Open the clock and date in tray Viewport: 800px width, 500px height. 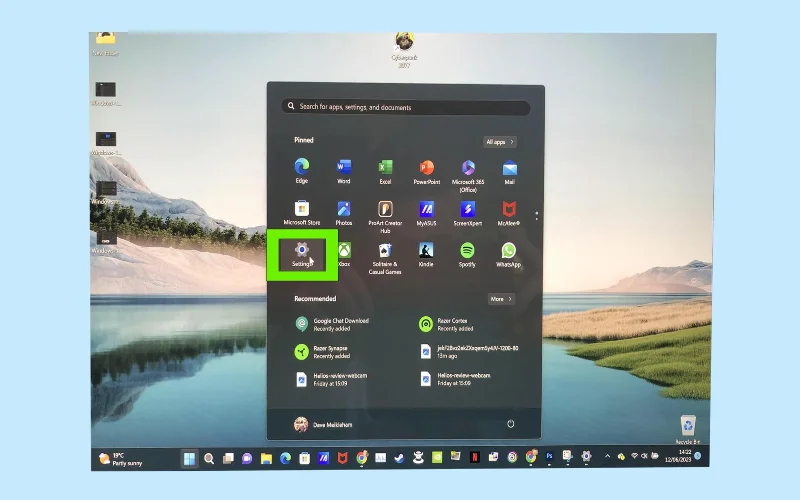tap(678, 456)
